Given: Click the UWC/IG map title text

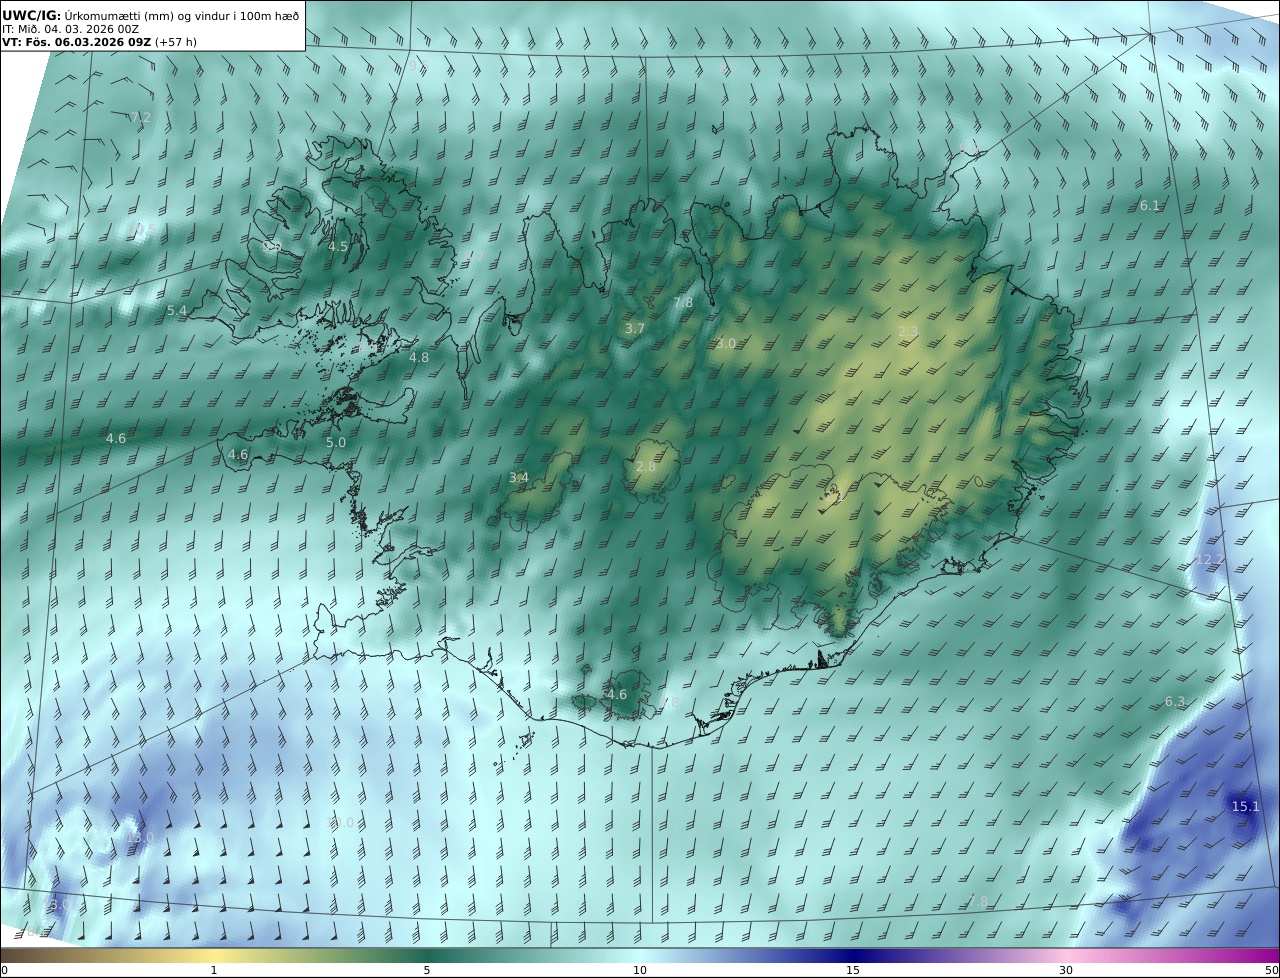Looking at the screenshot, I should point(150,15).
